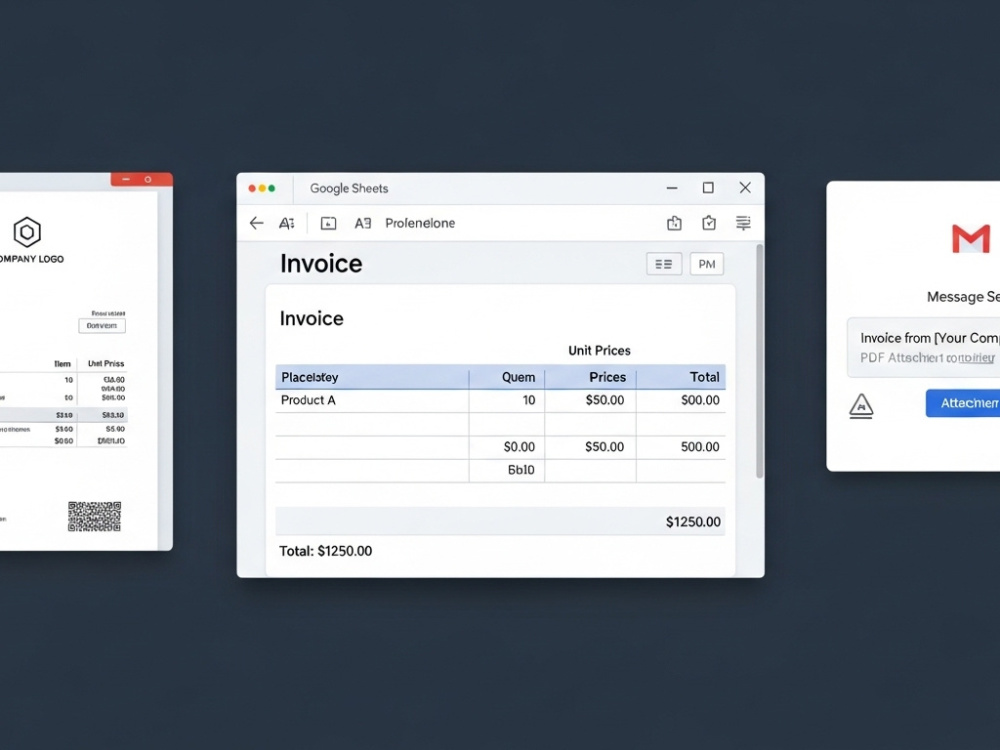Image resolution: width=1000 pixels, height=750 pixels.
Task: Click the Total: $1250.00 text
Action: coord(325,551)
